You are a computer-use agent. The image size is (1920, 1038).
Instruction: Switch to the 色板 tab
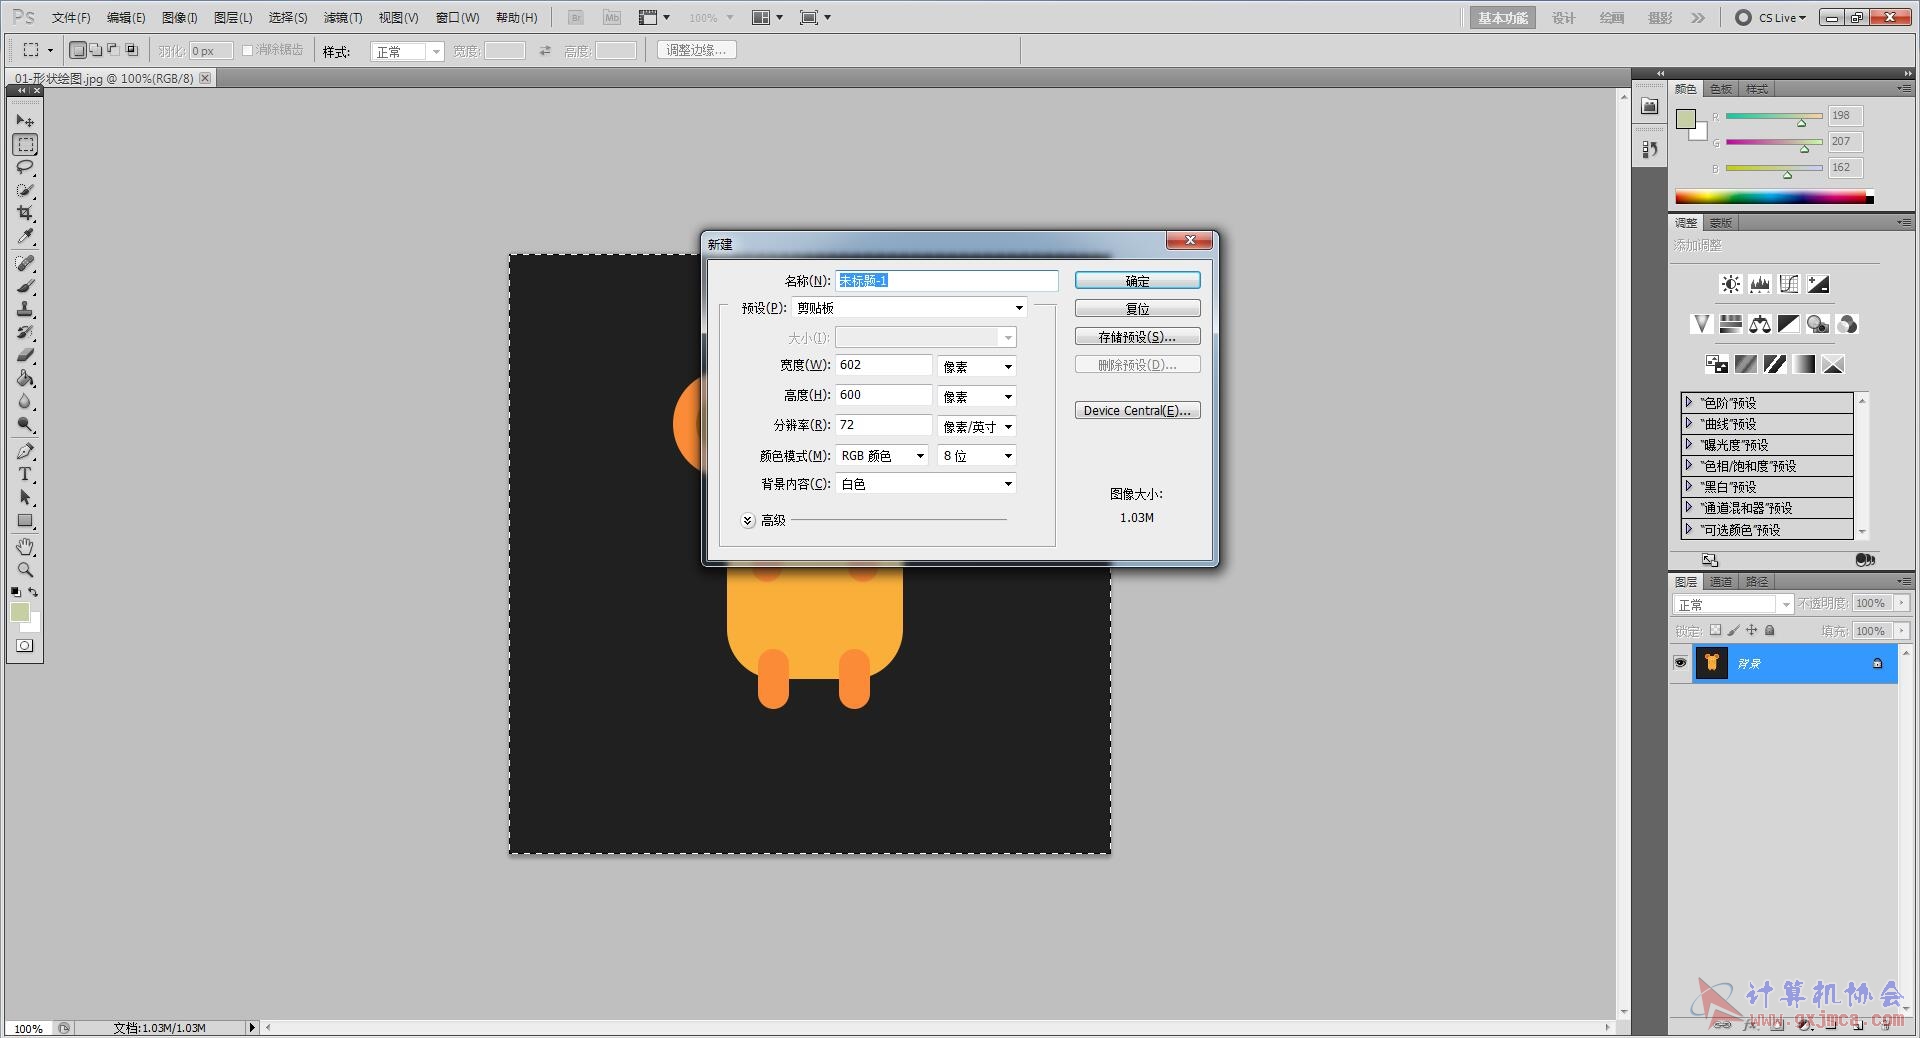(1721, 89)
